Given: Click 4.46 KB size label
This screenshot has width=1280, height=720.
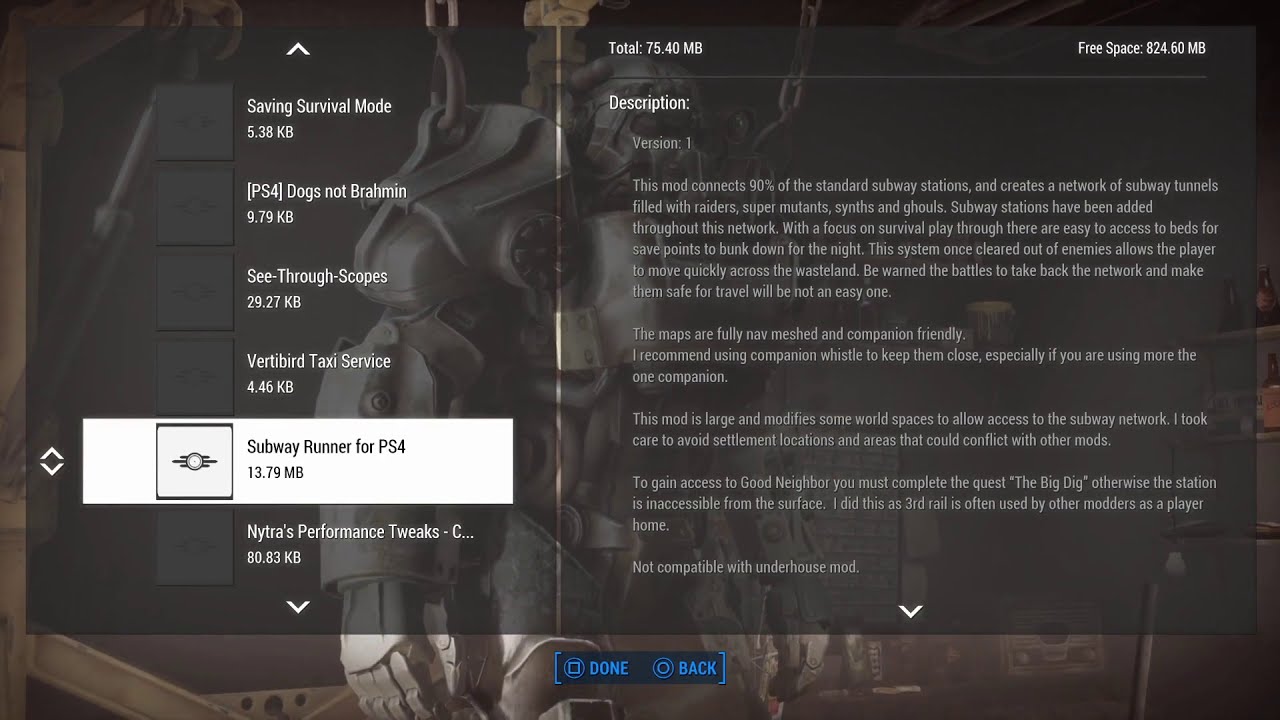Looking at the screenshot, I should coord(270,387).
